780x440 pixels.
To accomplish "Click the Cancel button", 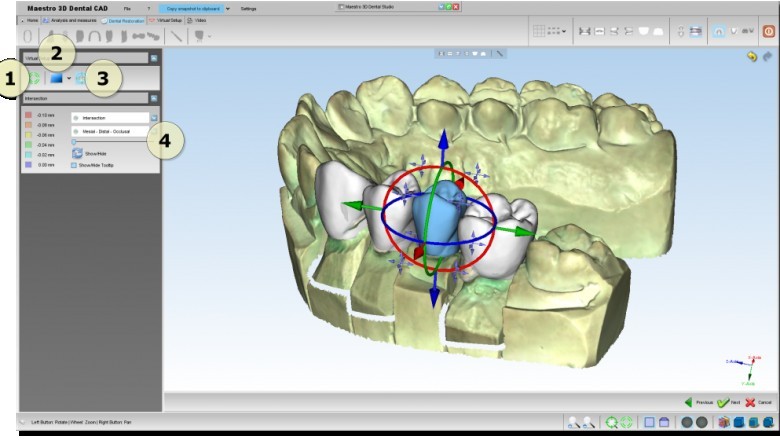I will coord(759,402).
